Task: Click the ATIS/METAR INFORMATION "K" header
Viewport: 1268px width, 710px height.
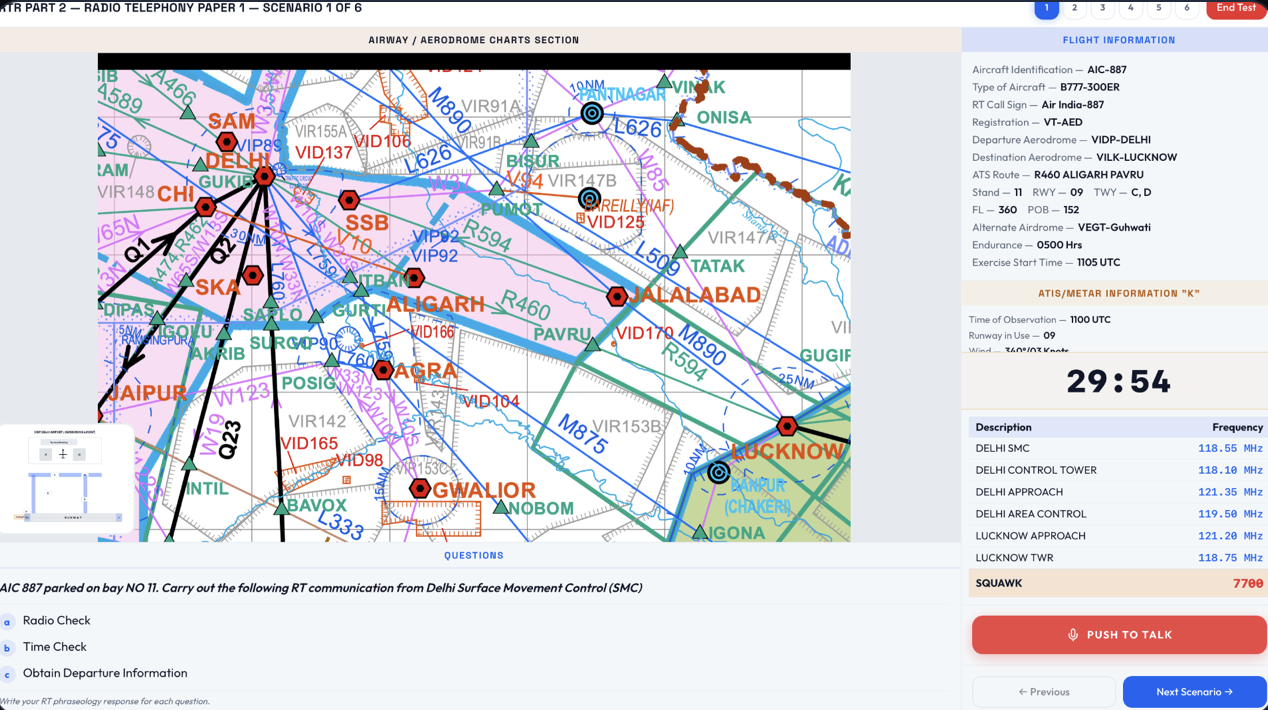Action: [1119, 294]
